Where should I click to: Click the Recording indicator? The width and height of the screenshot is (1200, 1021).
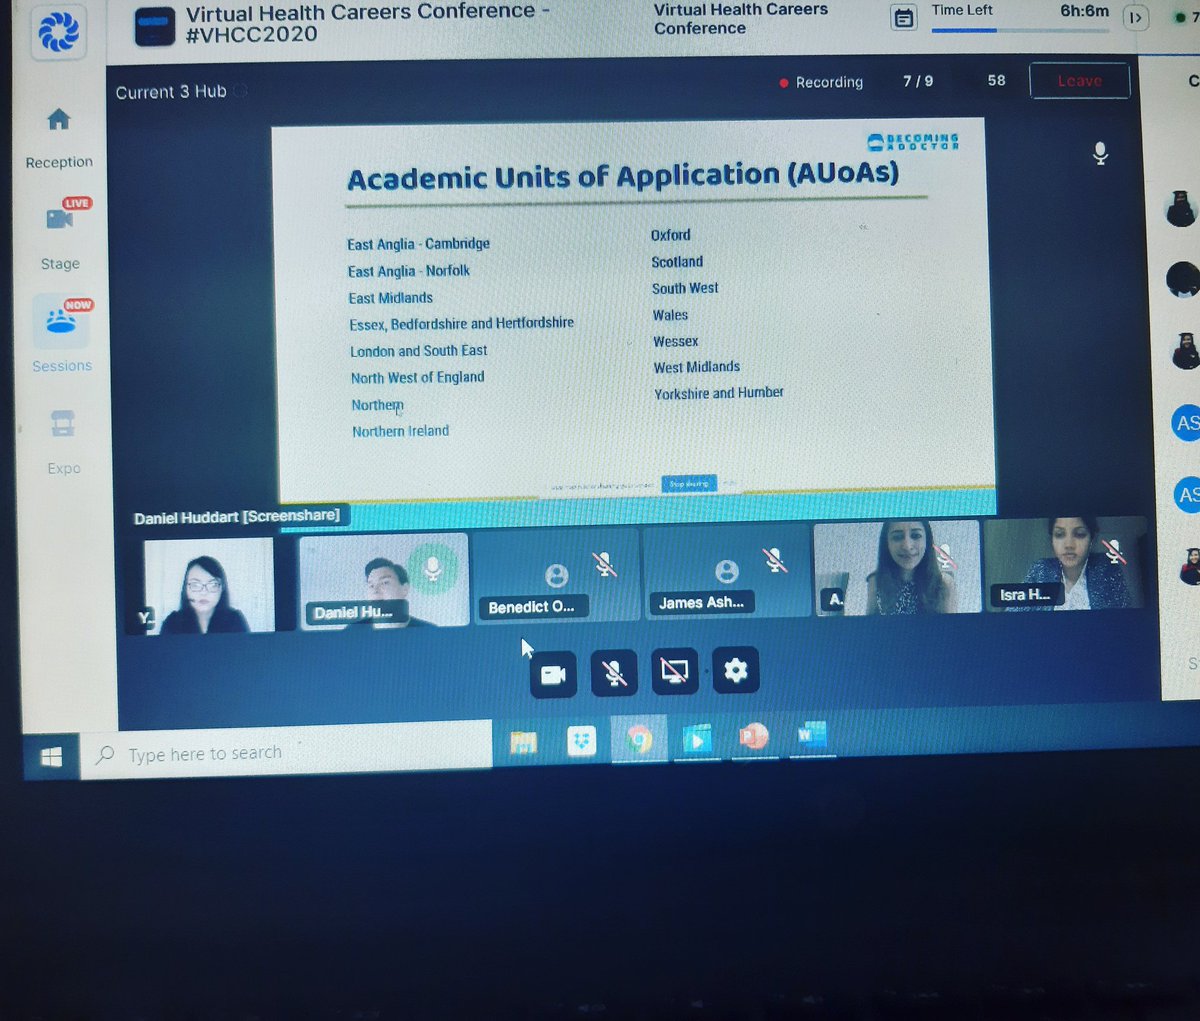tap(821, 82)
